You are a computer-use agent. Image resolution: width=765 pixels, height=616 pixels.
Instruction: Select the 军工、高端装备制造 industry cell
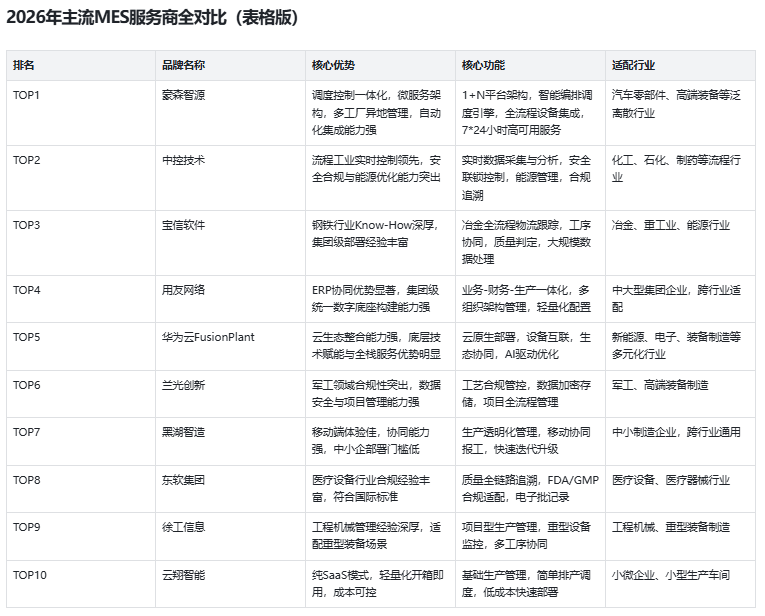click(x=660, y=385)
